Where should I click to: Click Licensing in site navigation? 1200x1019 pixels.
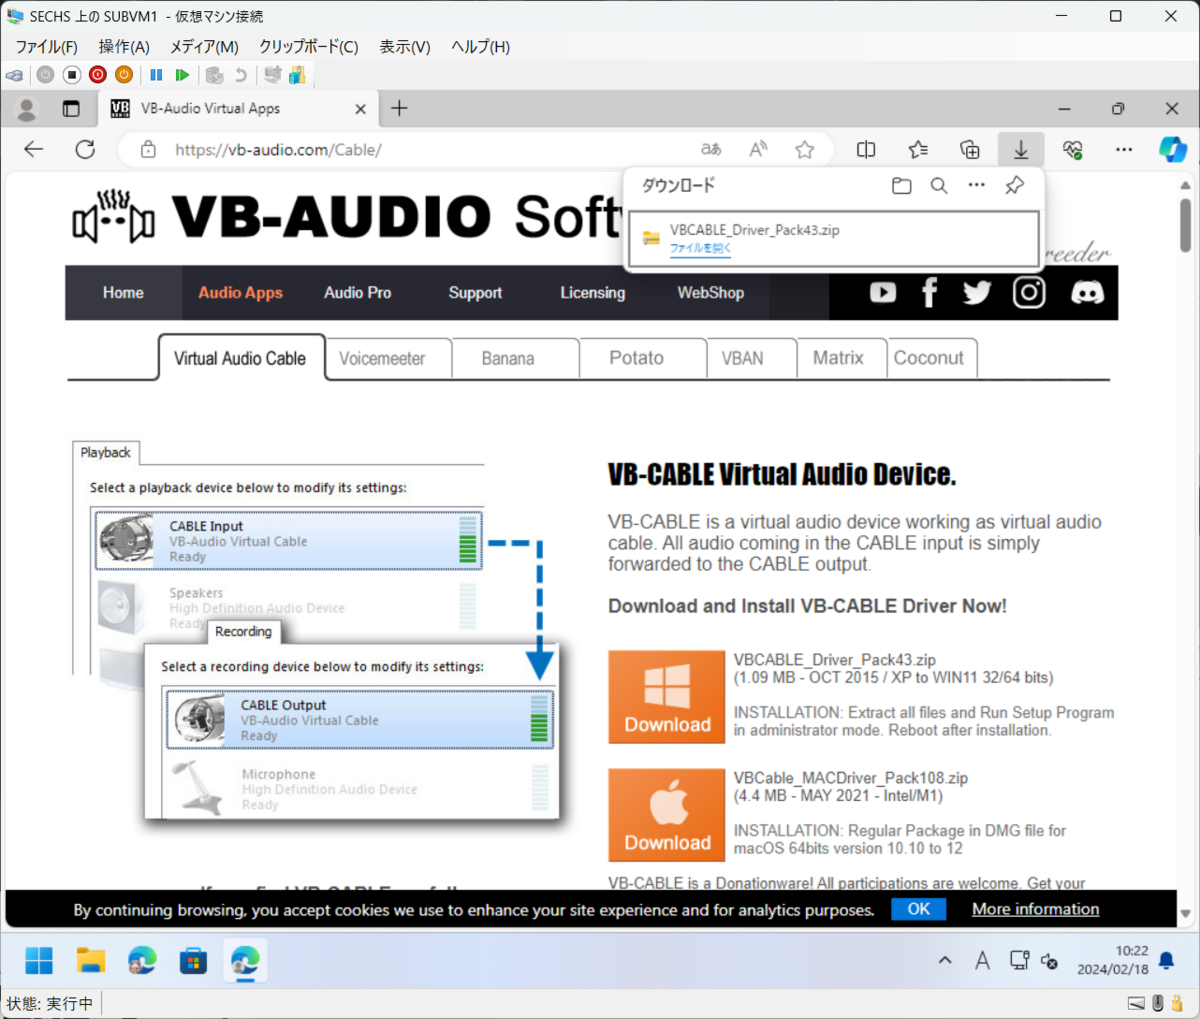pos(592,293)
